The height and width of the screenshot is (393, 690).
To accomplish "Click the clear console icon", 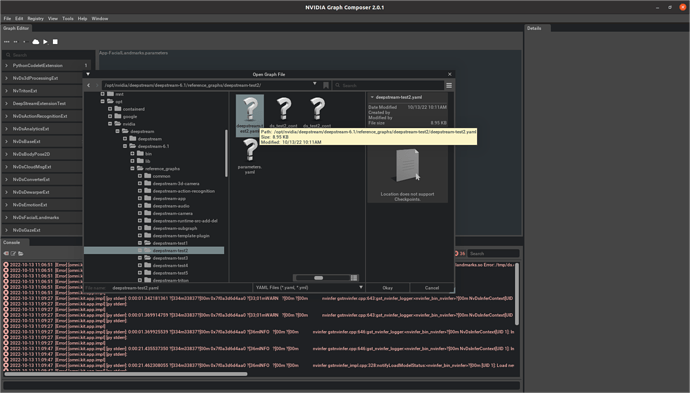I will tap(6, 253).
